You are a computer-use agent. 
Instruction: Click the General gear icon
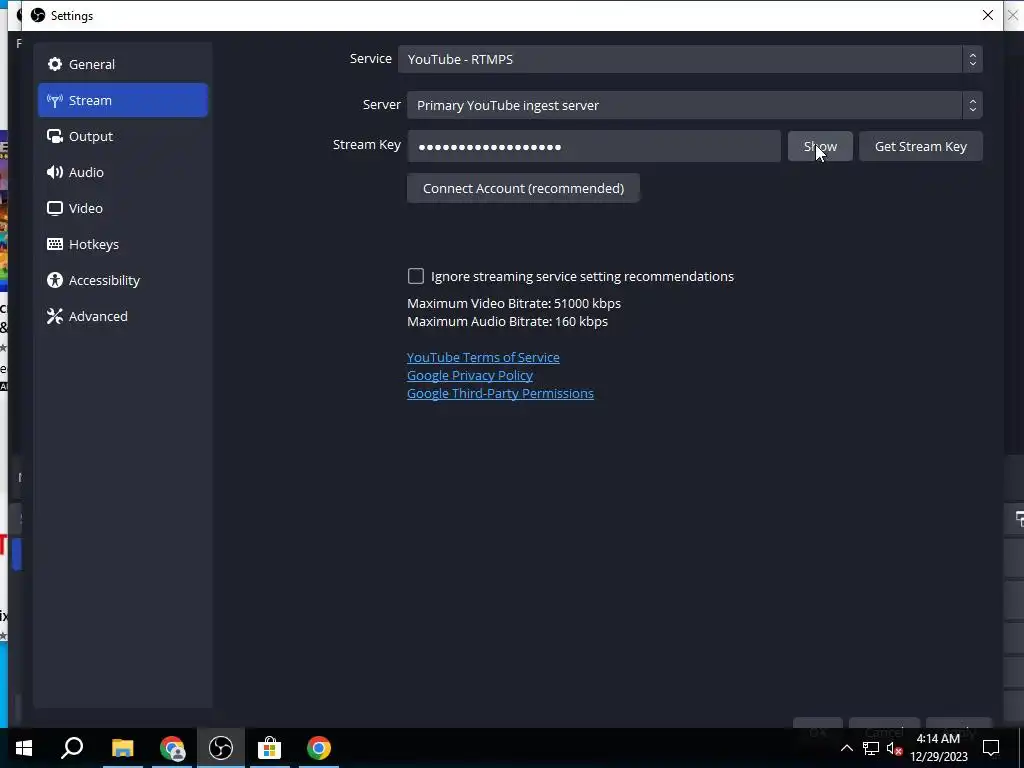click(x=55, y=64)
